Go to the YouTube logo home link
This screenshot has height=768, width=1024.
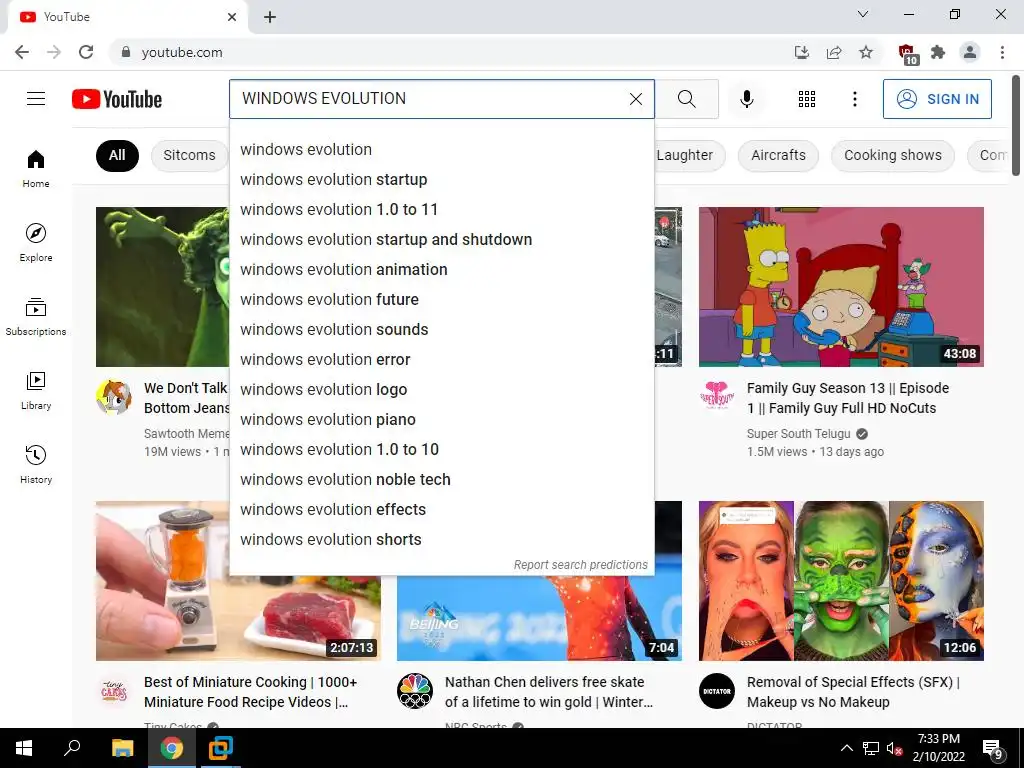[117, 99]
